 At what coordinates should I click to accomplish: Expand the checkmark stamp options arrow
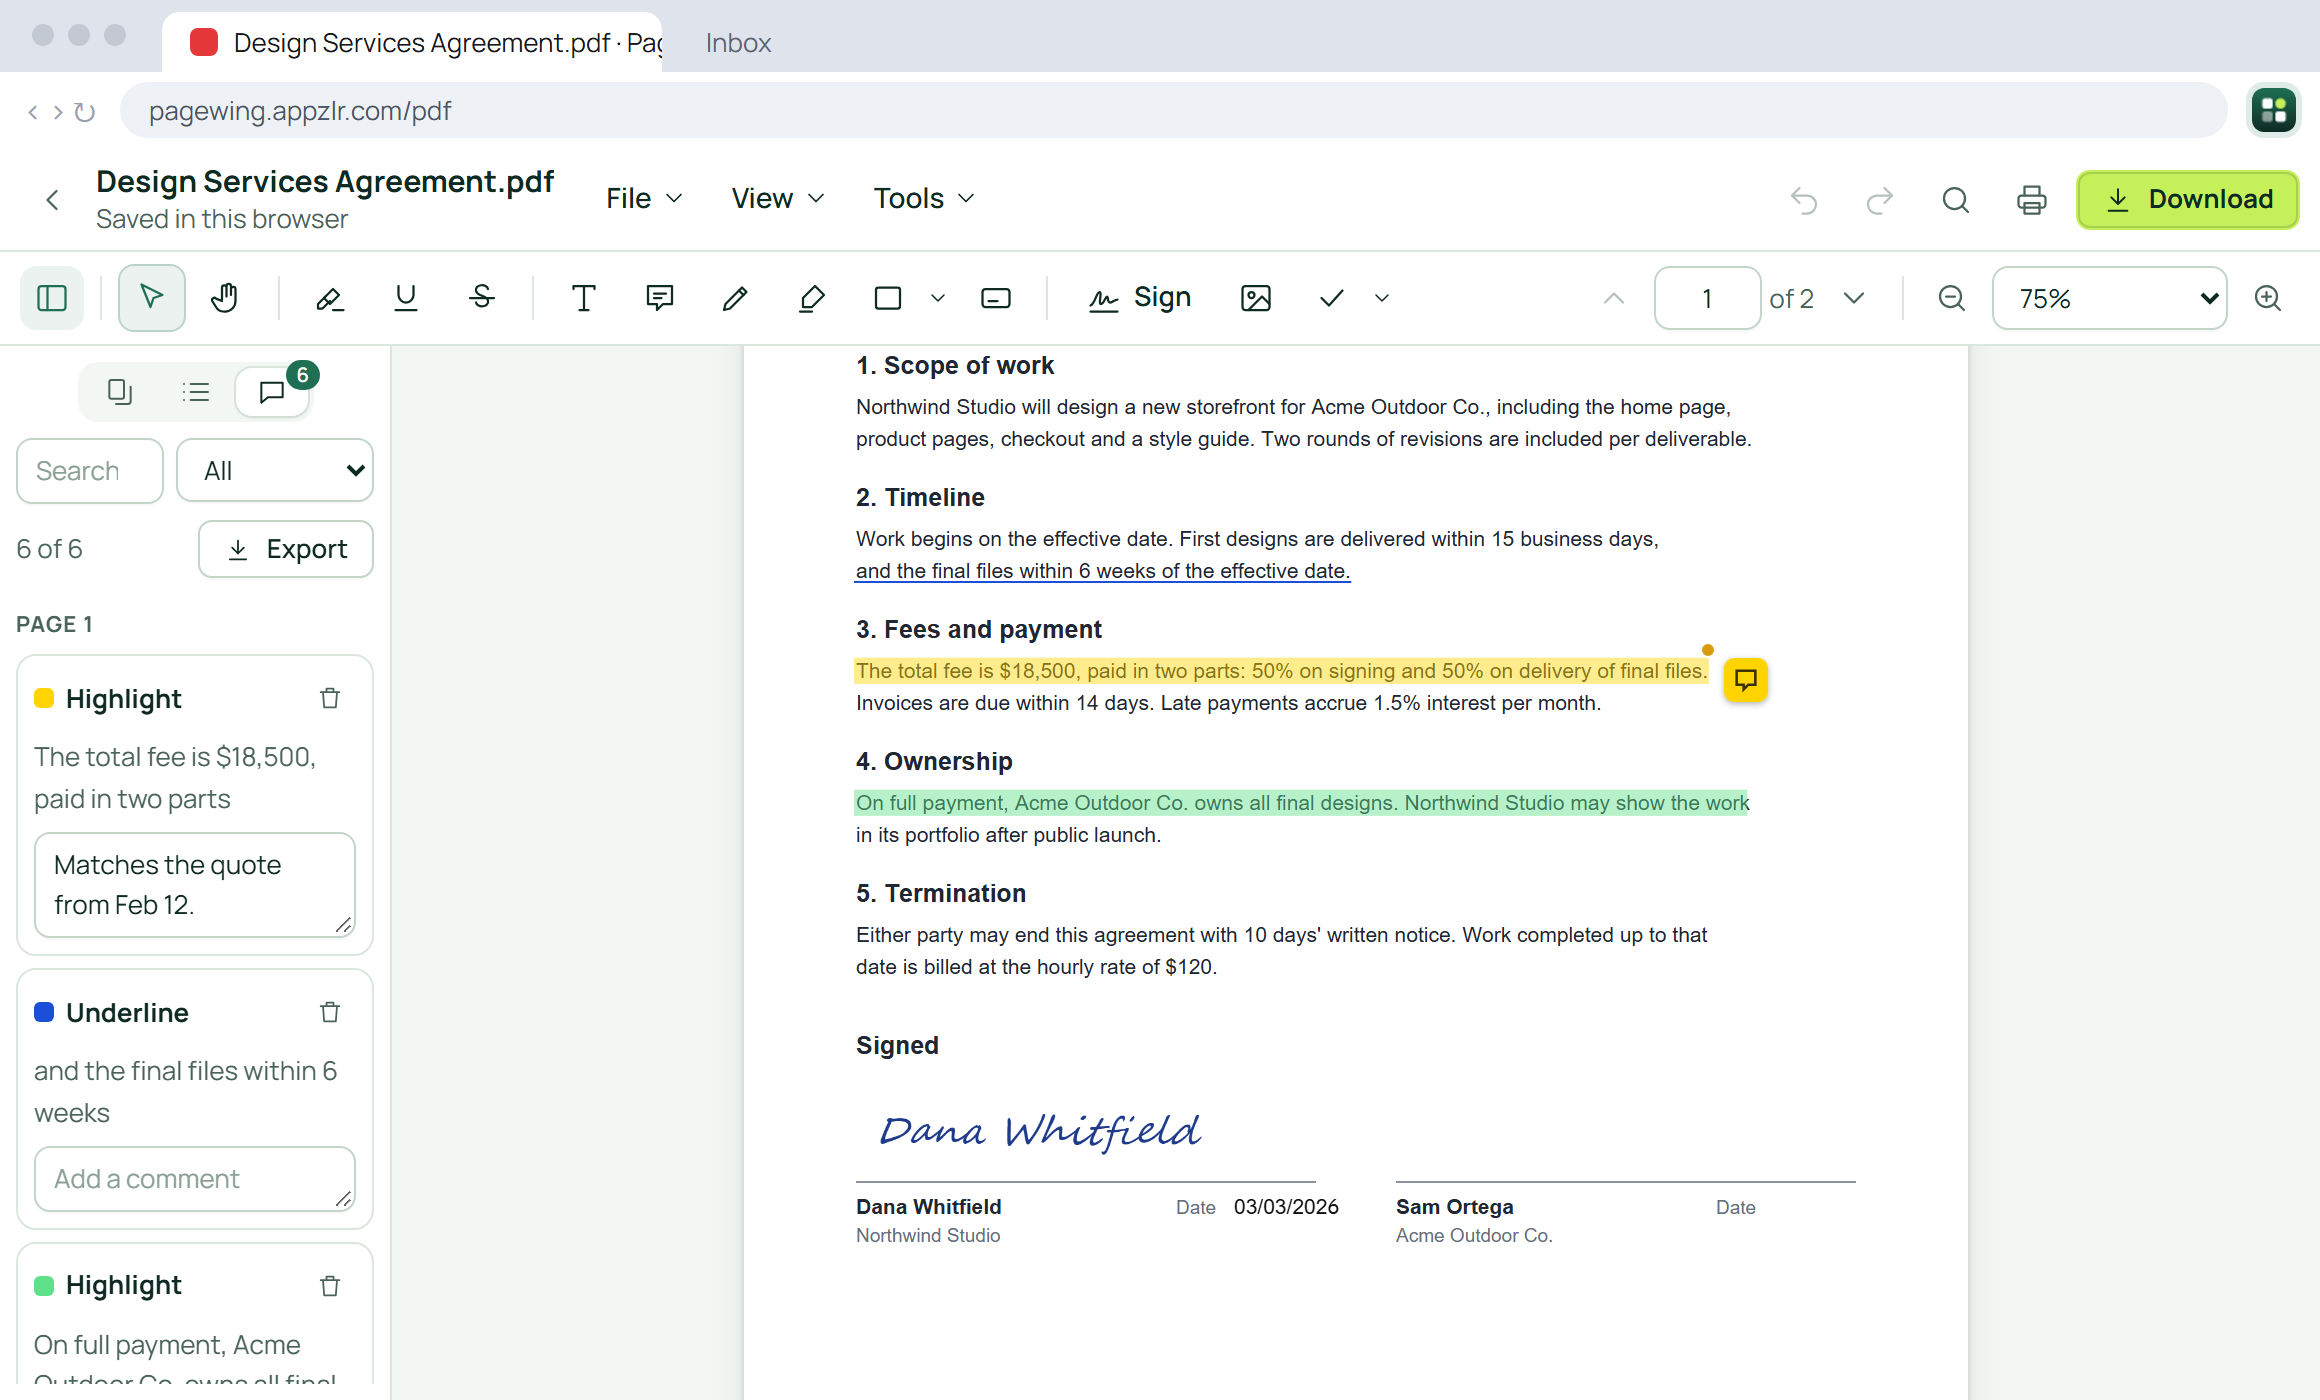pyautogui.click(x=1382, y=298)
